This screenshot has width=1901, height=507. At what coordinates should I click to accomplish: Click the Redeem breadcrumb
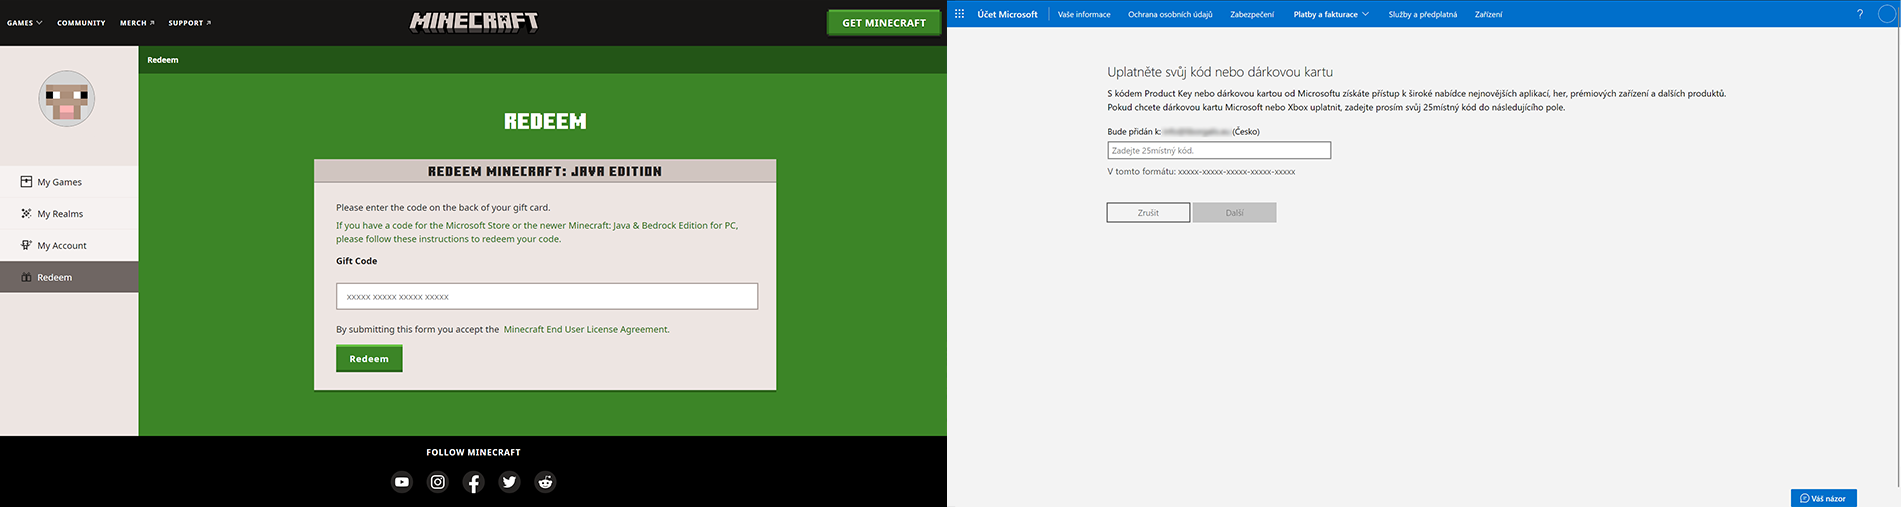pyautogui.click(x=163, y=60)
